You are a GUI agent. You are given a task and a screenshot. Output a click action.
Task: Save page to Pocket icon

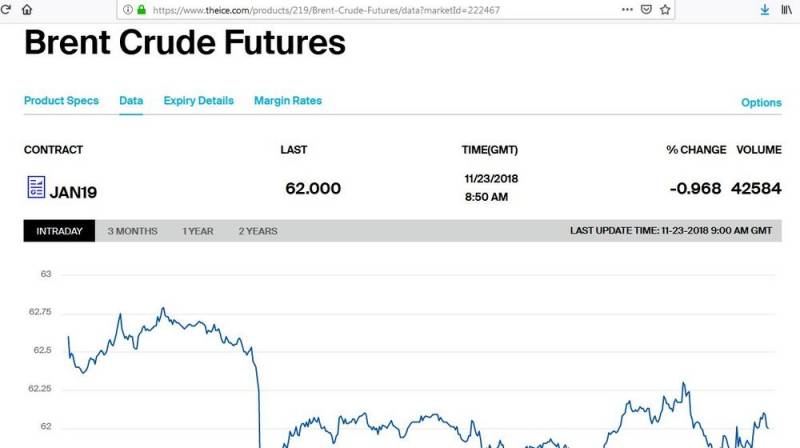[646, 9]
